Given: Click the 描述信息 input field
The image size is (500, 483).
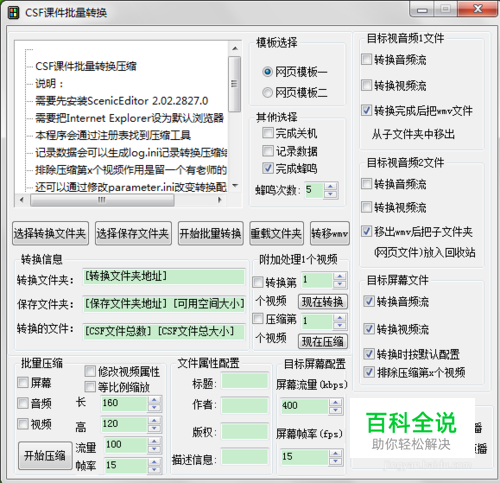Looking at the screenshot, I should tap(245, 457).
